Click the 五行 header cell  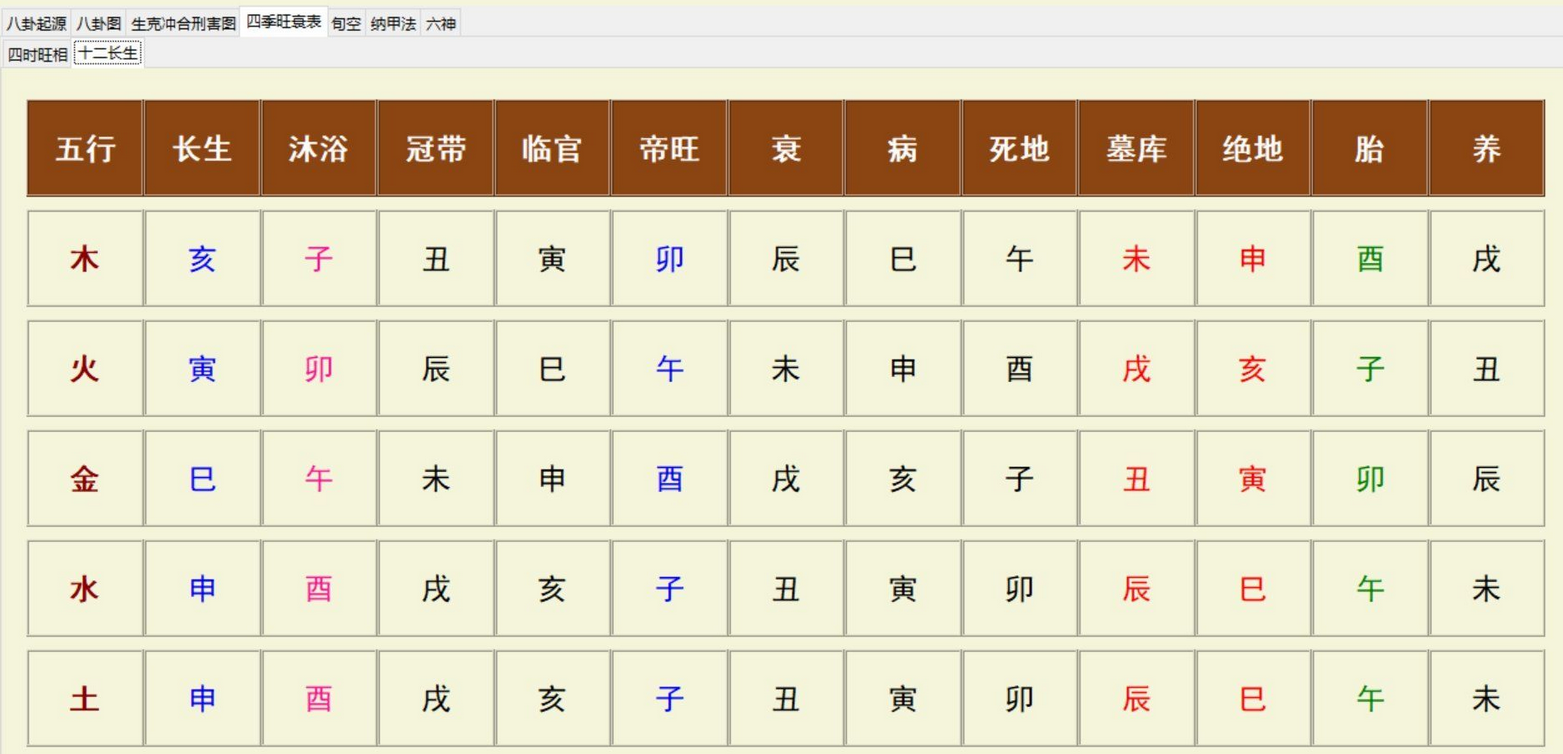85,147
